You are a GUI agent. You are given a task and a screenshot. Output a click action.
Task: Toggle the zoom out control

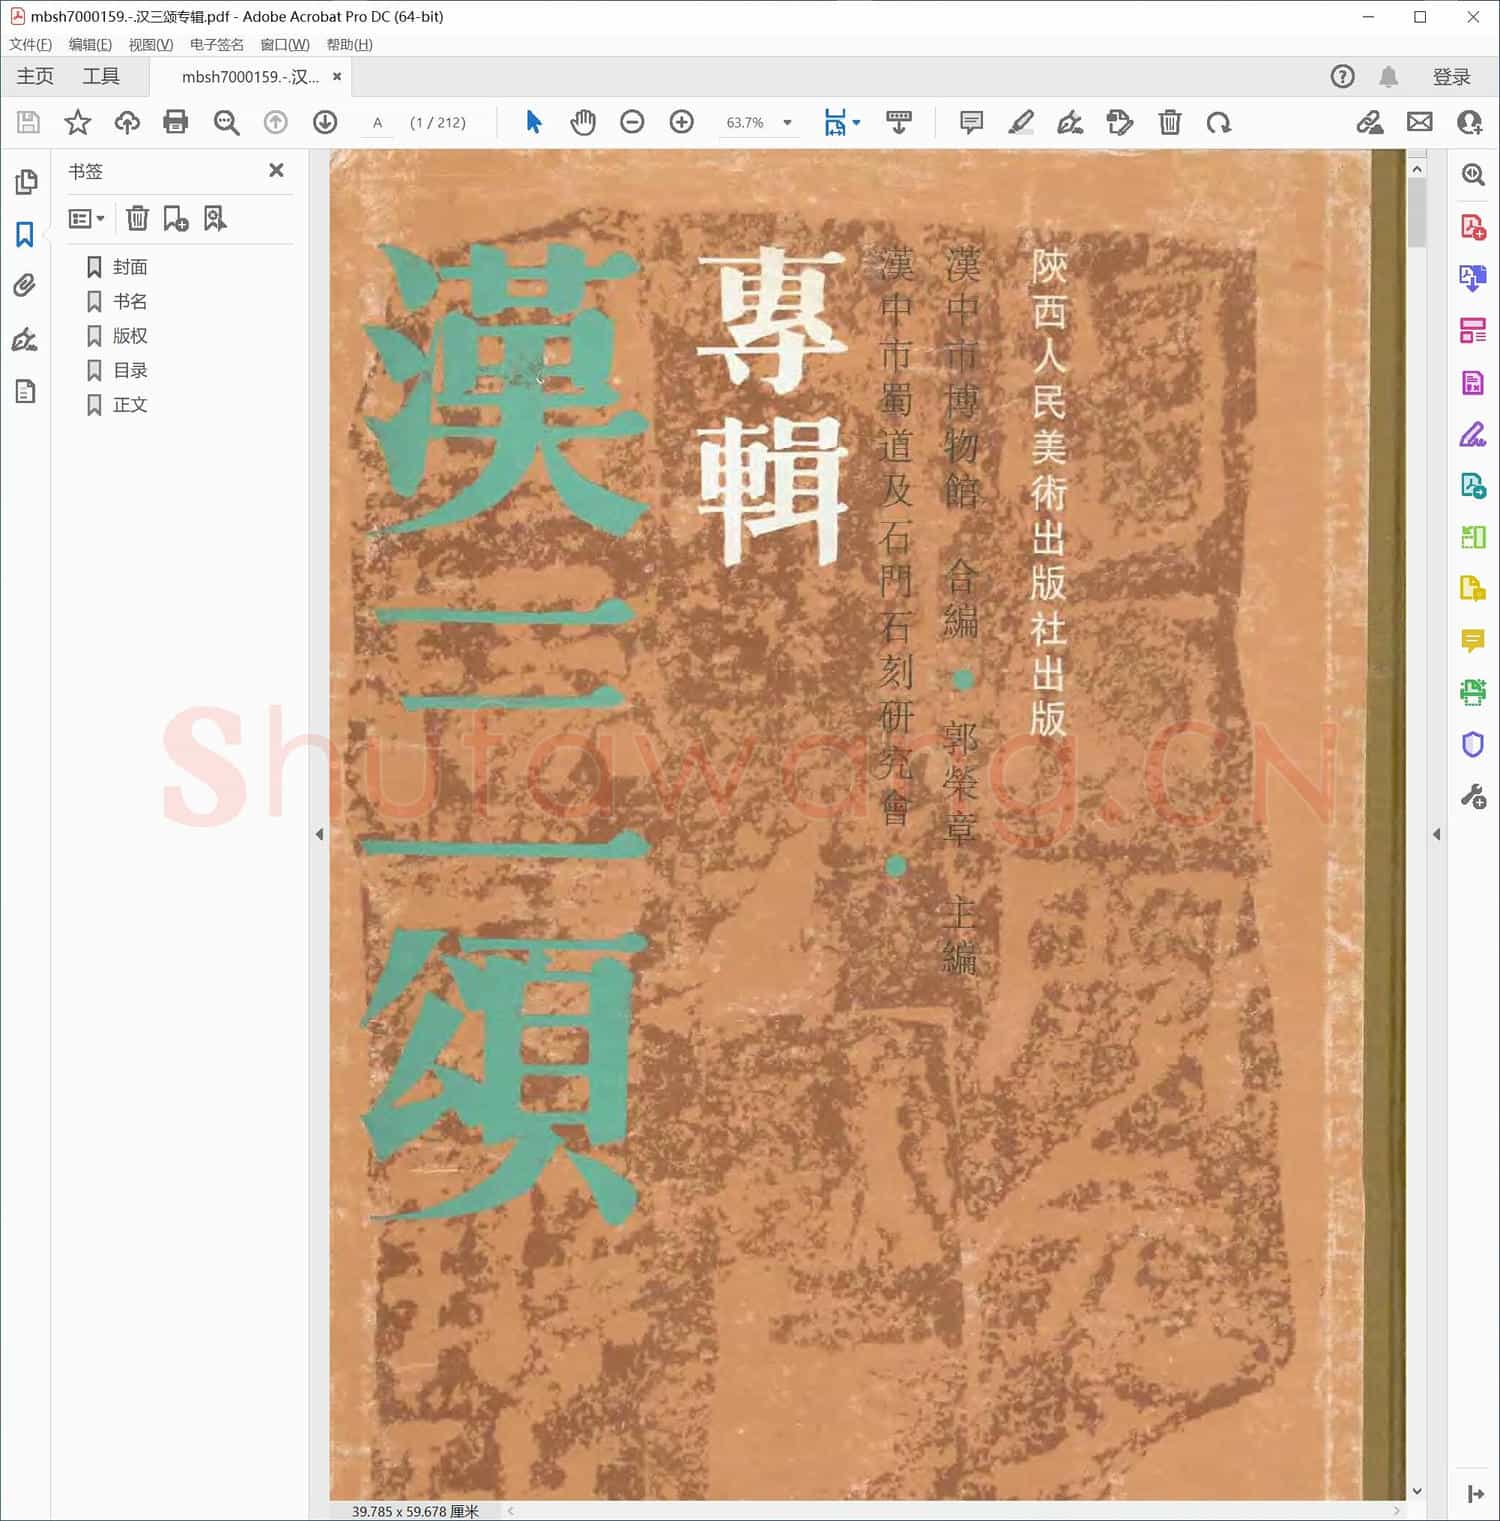631,122
